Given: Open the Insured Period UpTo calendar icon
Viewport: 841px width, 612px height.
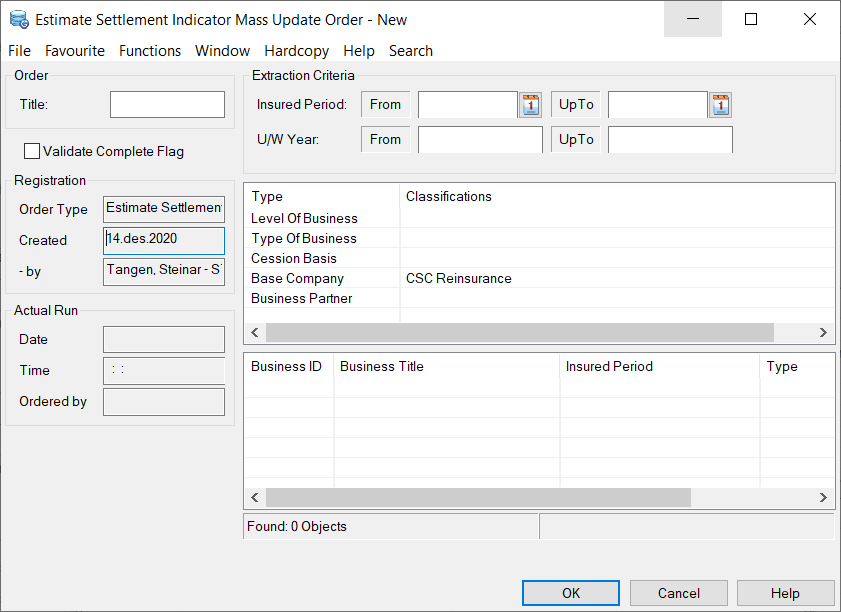Looking at the screenshot, I should tap(720, 104).
